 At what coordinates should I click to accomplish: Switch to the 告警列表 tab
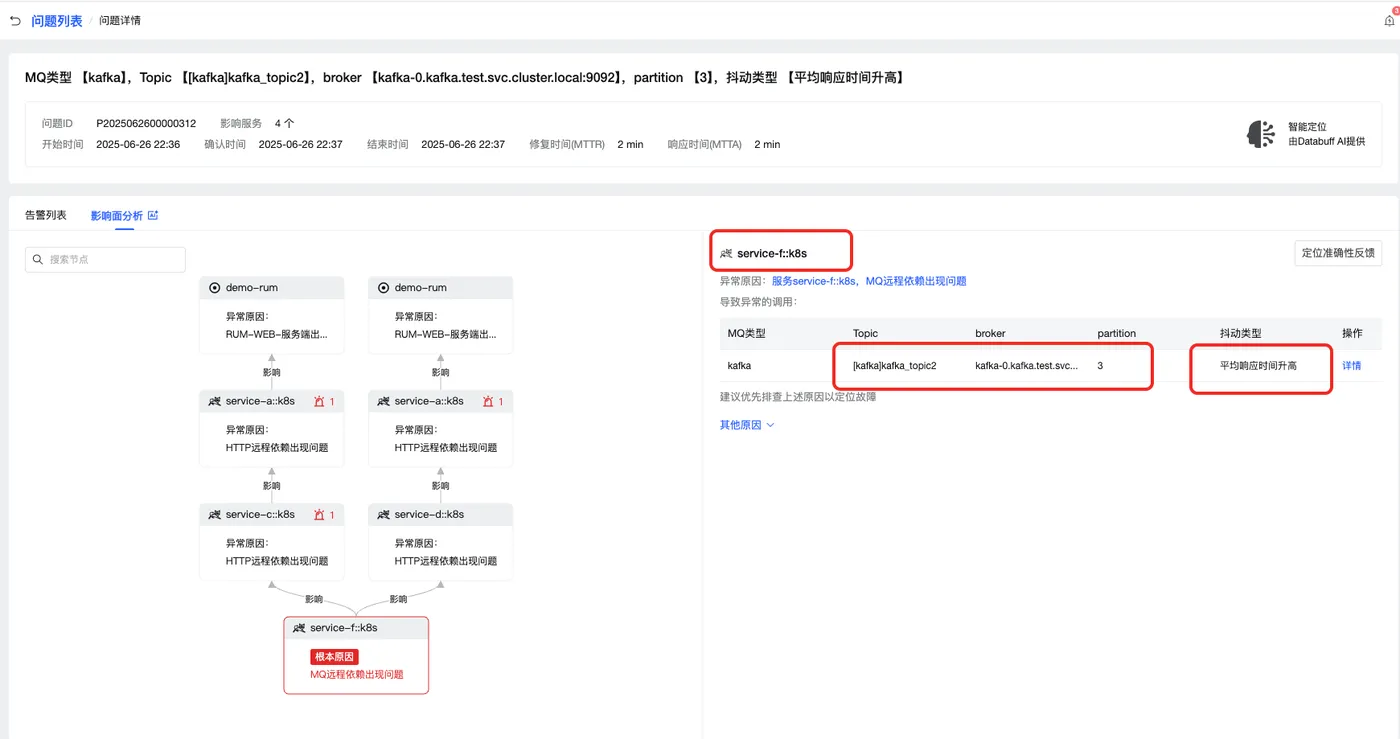click(45, 215)
